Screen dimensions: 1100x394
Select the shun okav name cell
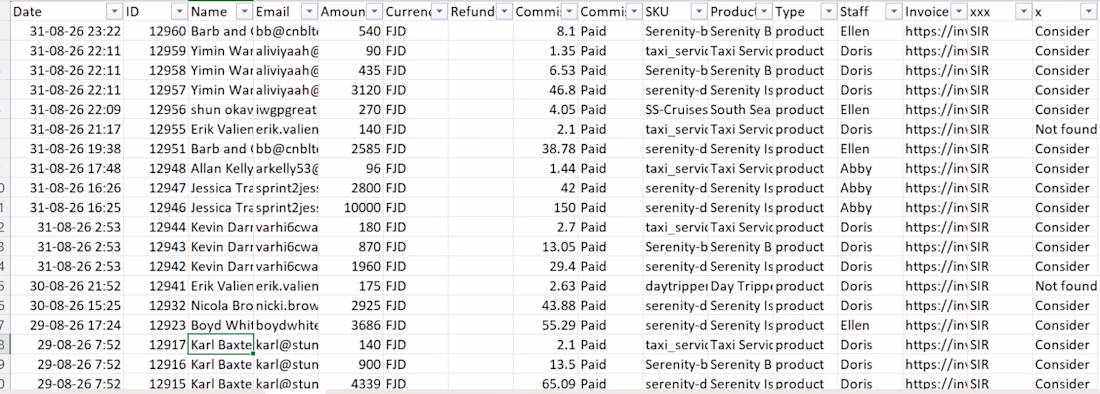pyautogui.click(x=221, y=109)
